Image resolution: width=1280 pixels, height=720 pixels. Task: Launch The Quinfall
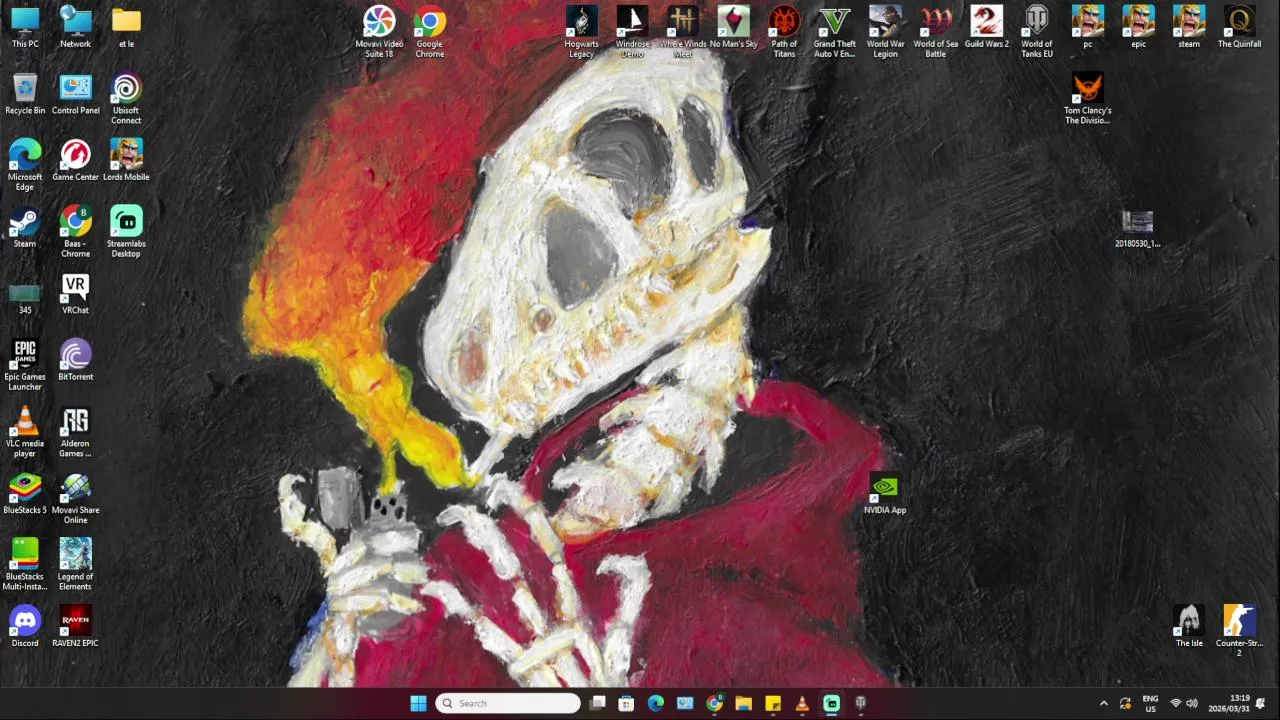(x=1239, y=27)
